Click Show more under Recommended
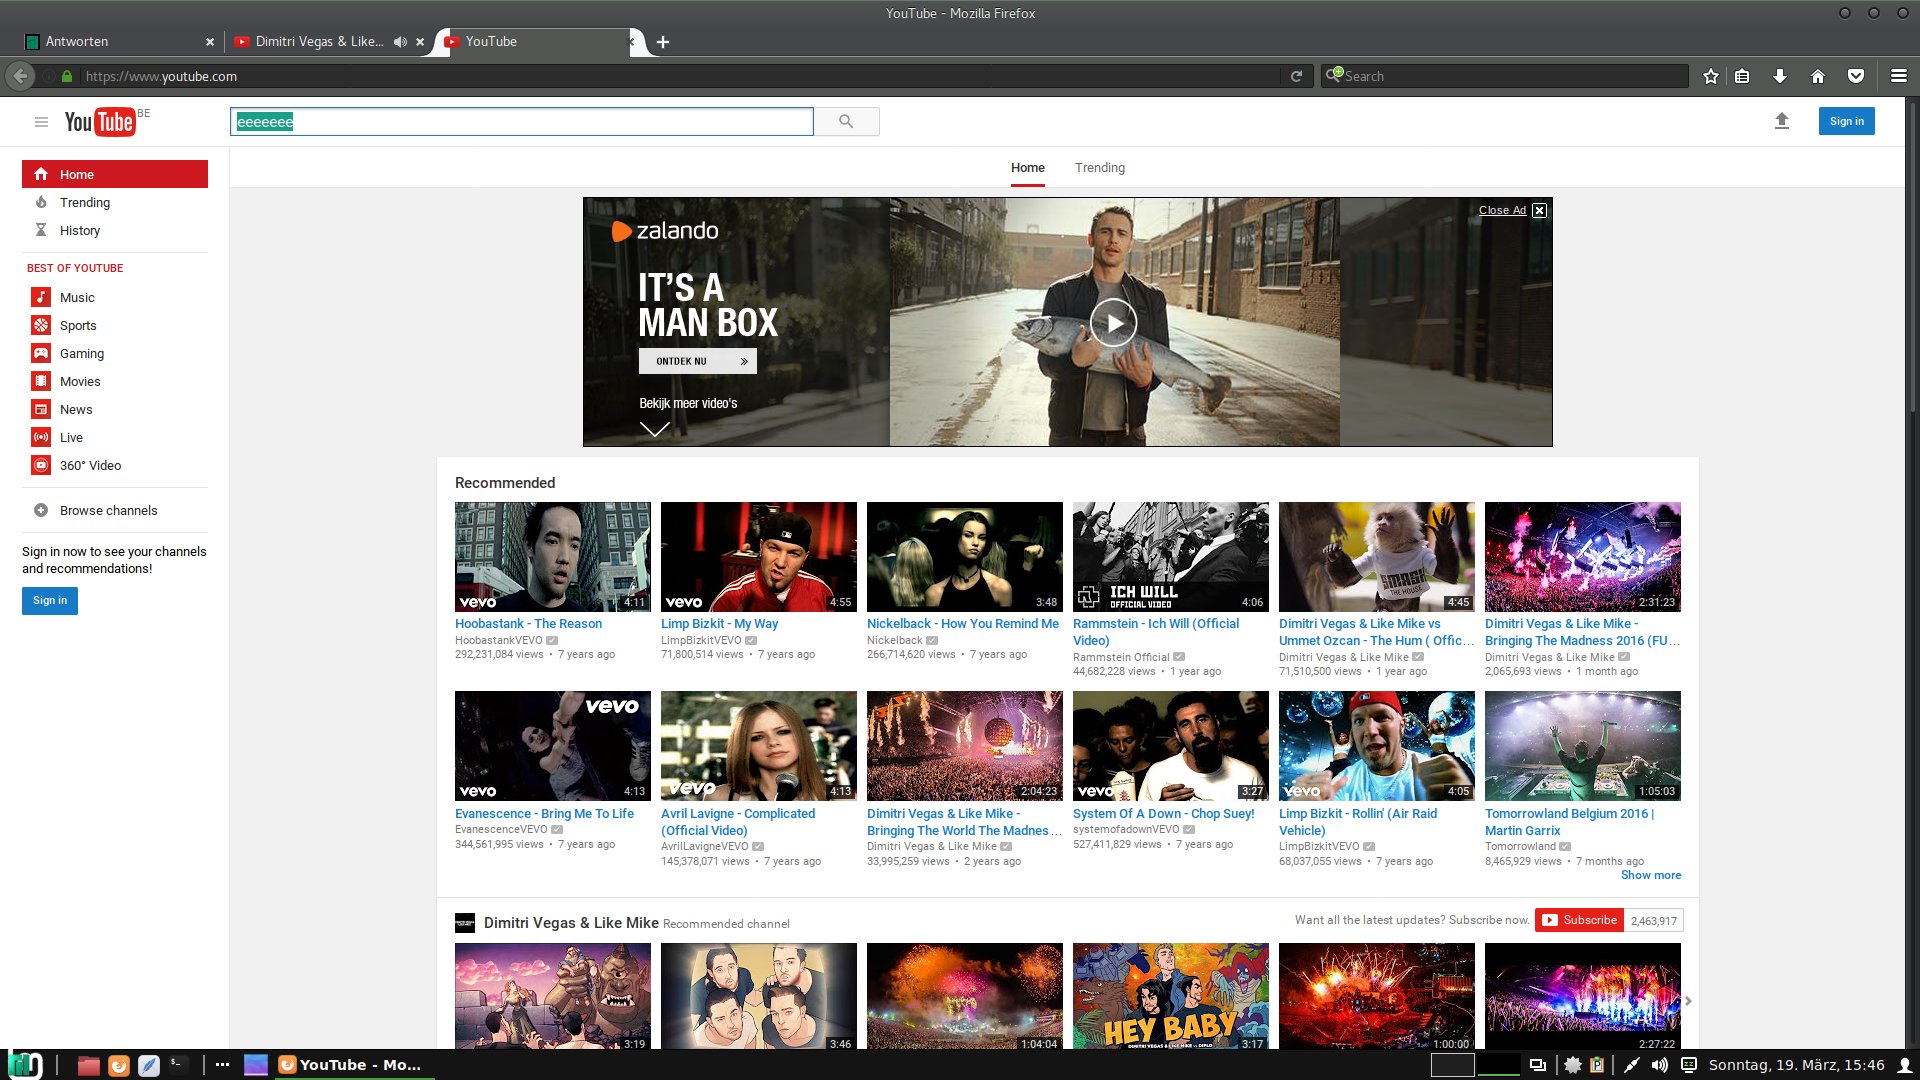 (x=1650, y=875)
